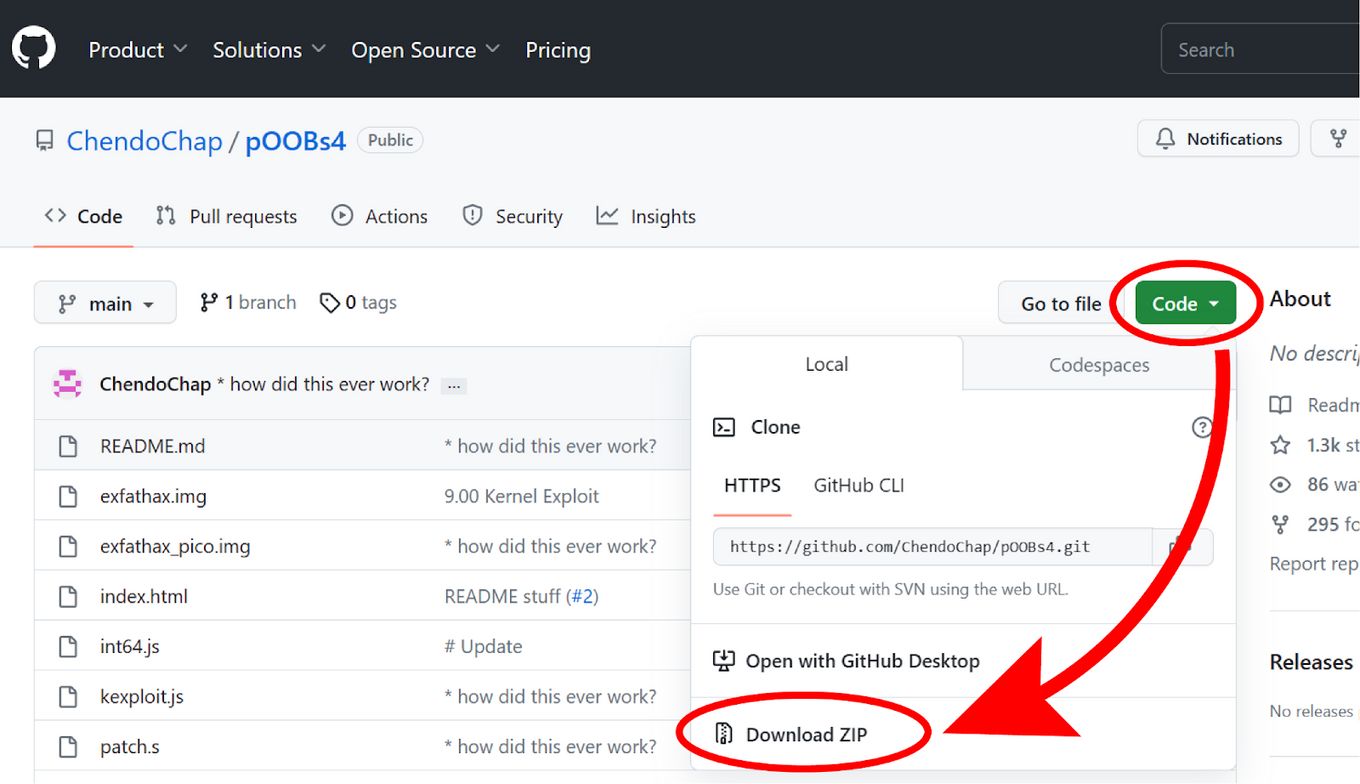Open the '9.00 Kernel Exploit' commit message
The image size is (1360, 784).
(521, 496)
